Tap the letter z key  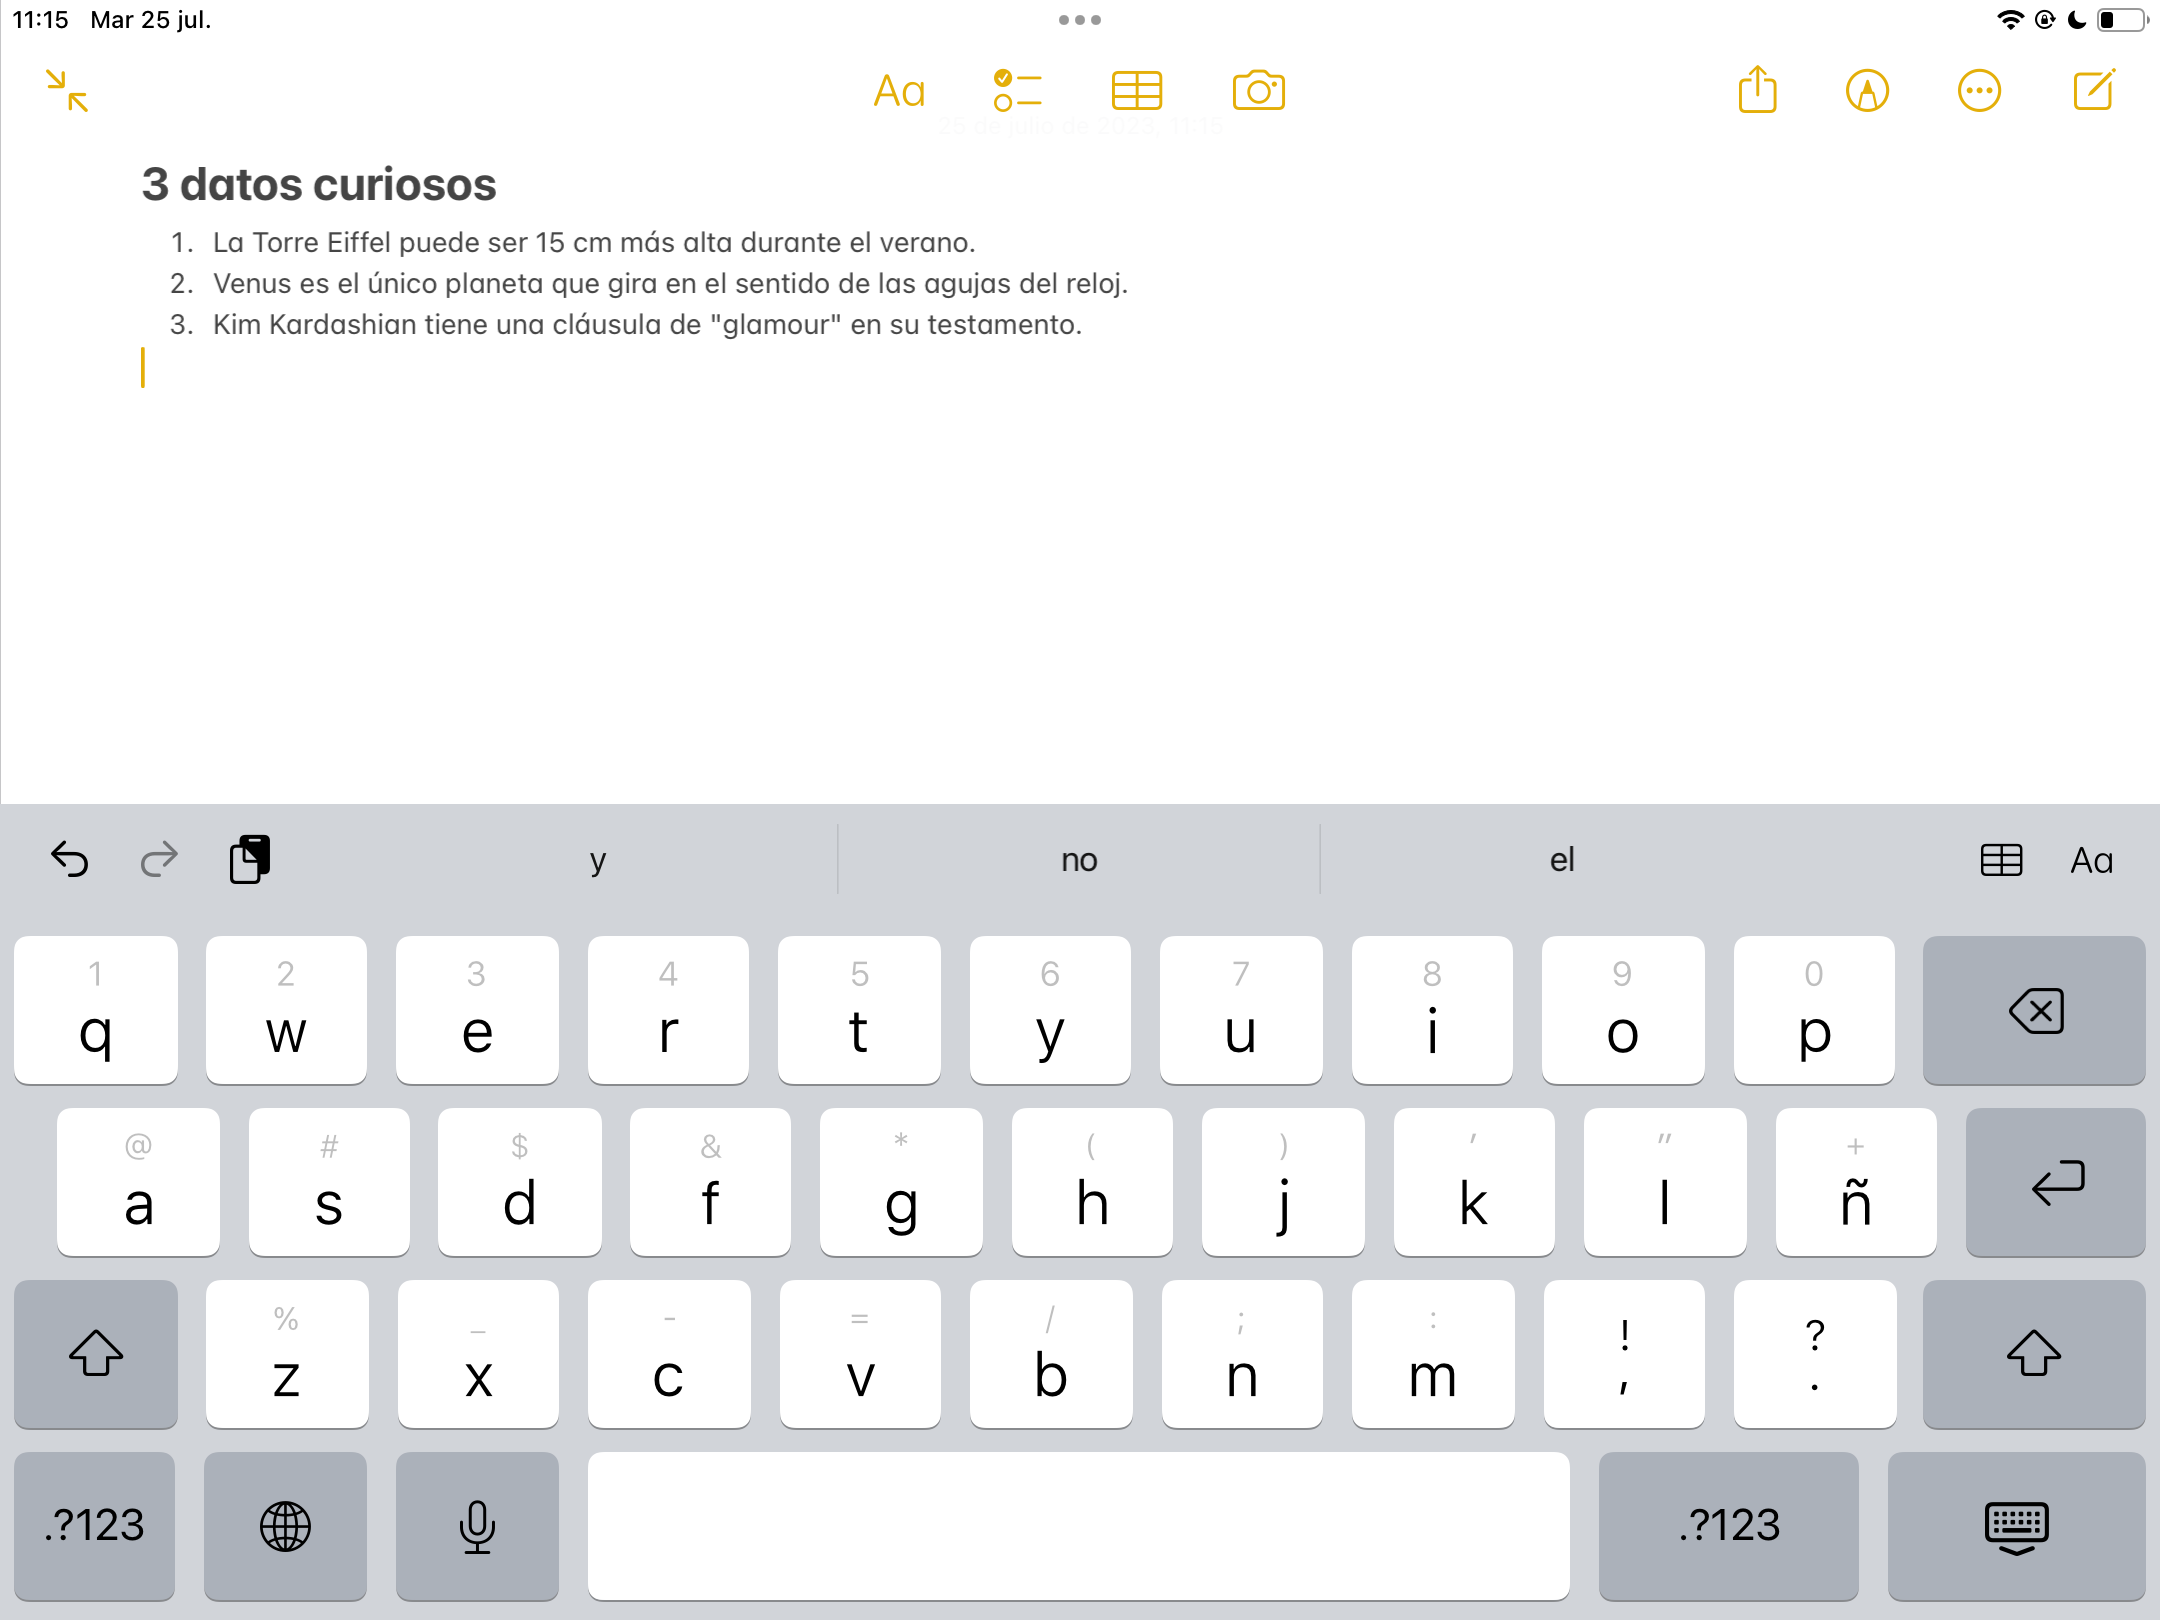click(x=287, y=1354)
